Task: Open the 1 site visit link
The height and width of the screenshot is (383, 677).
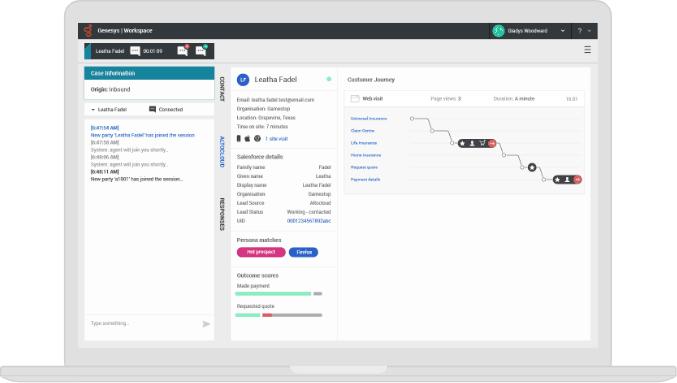Action: [x=276, y=139]
